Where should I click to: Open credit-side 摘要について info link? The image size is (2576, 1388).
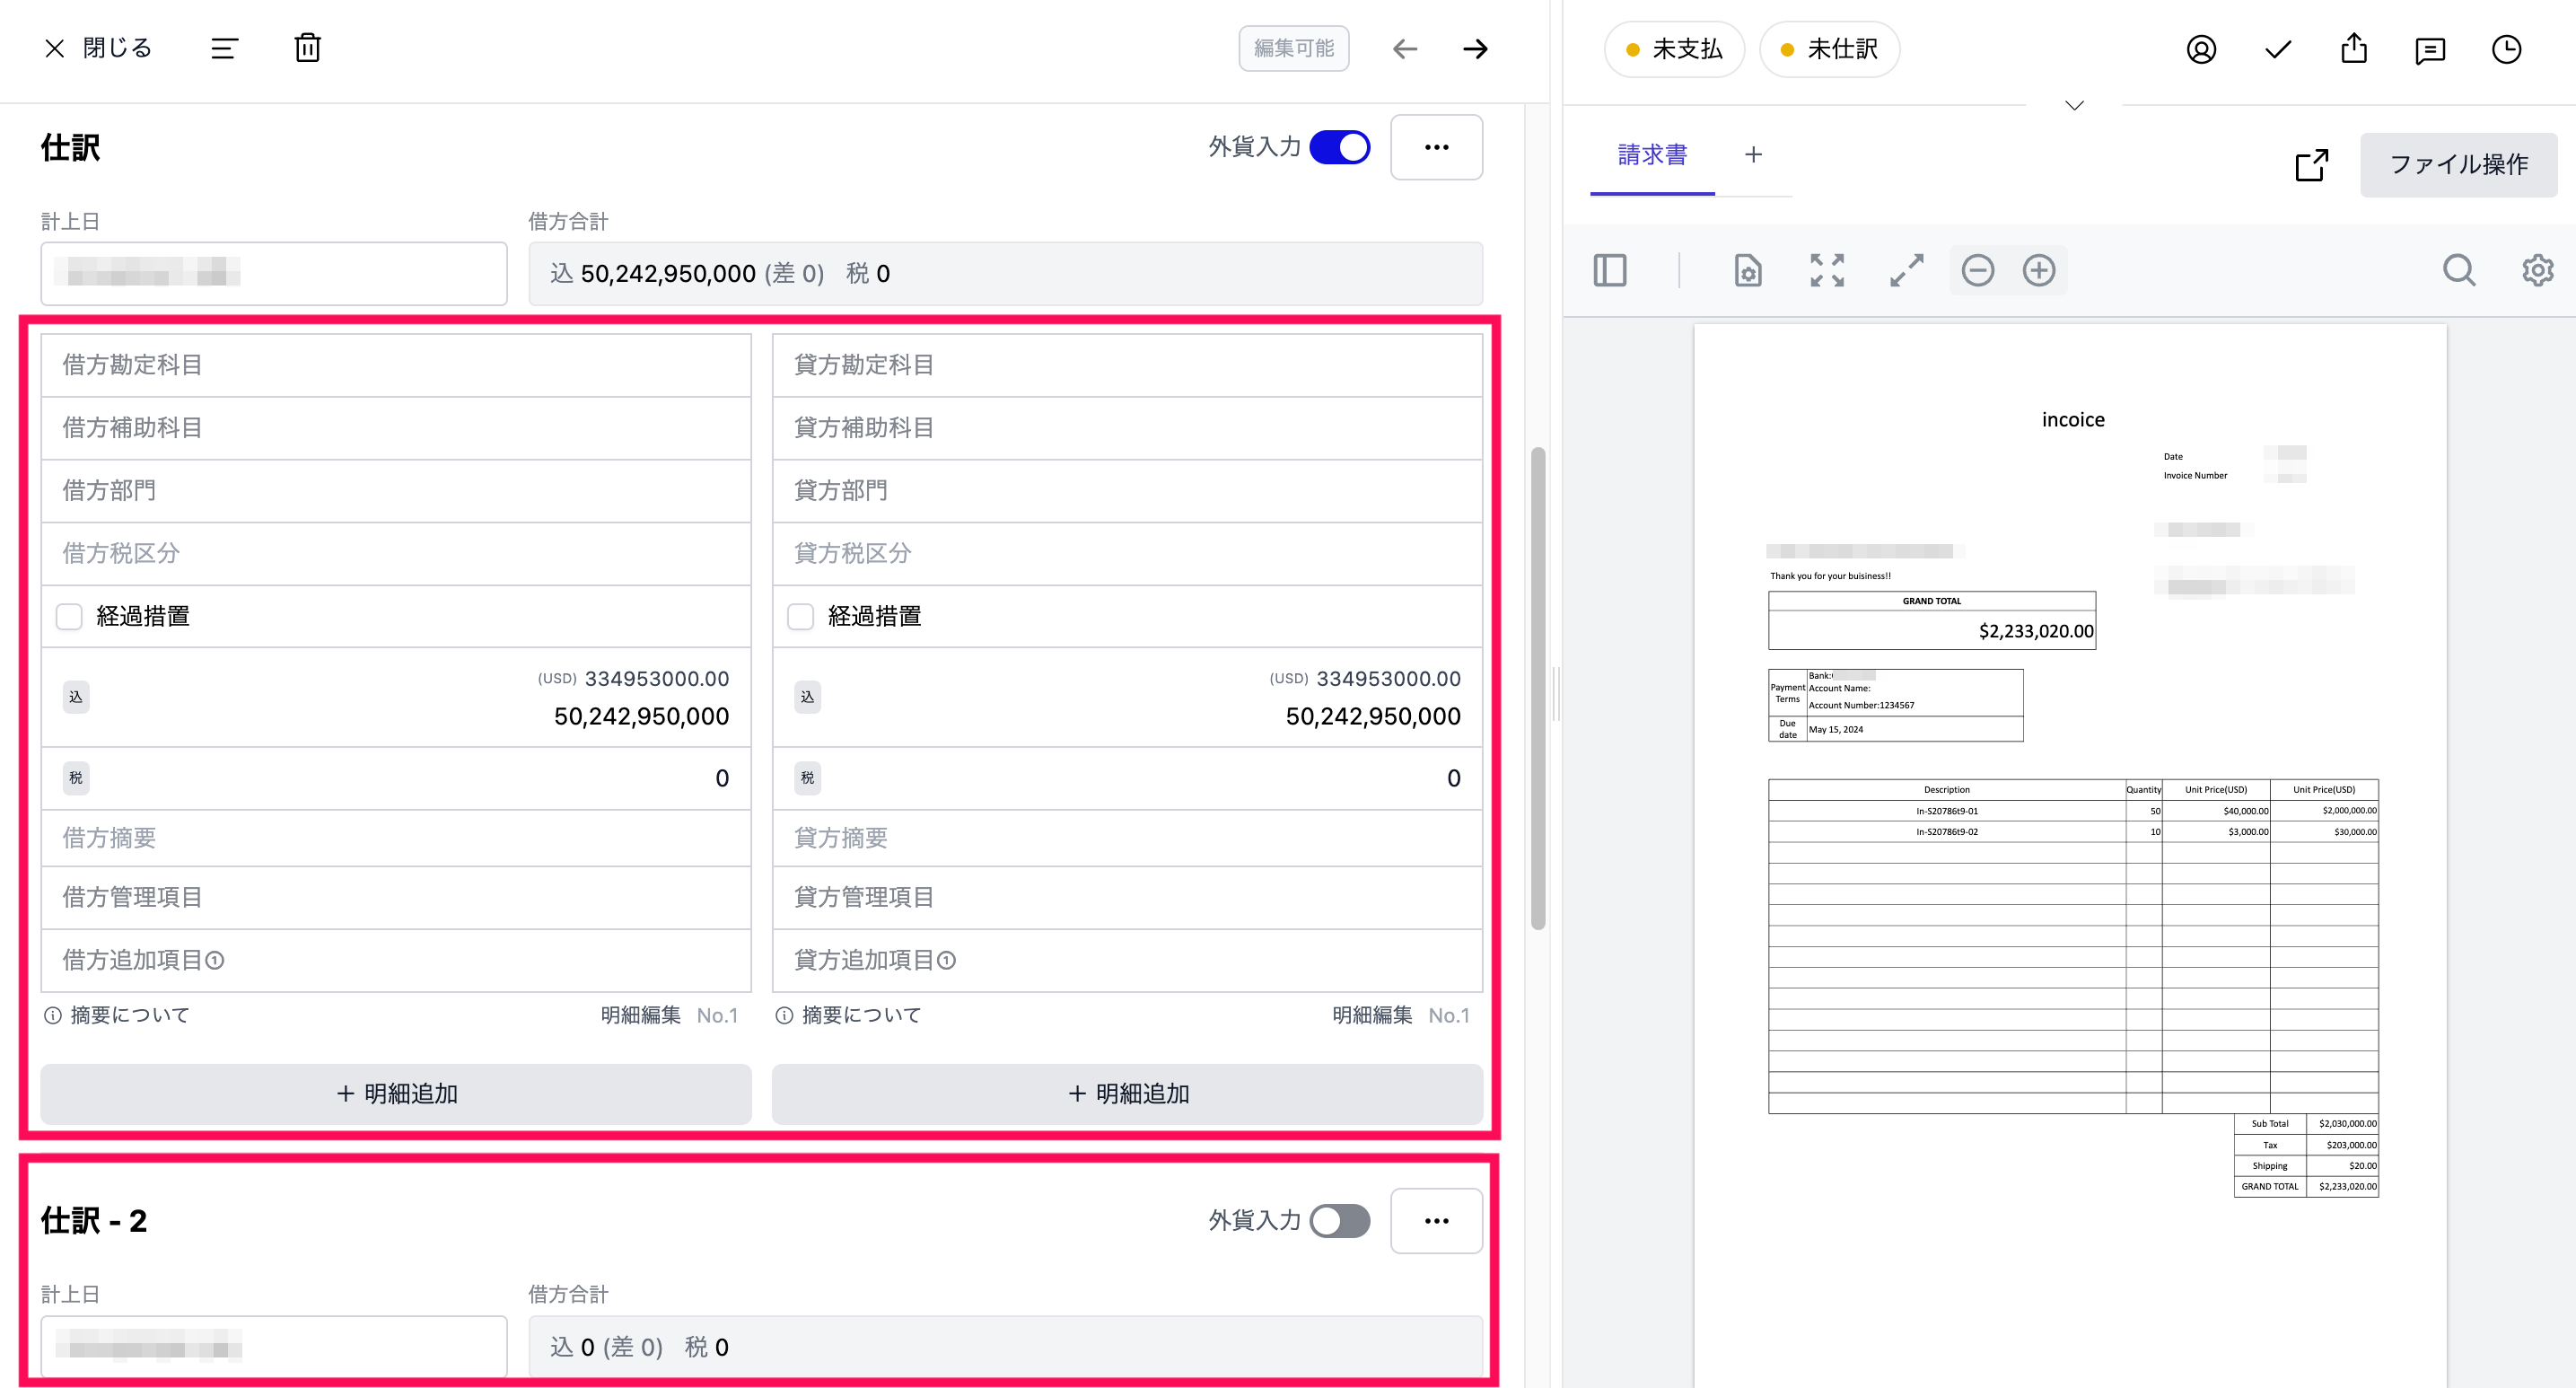pos(849,1015)
